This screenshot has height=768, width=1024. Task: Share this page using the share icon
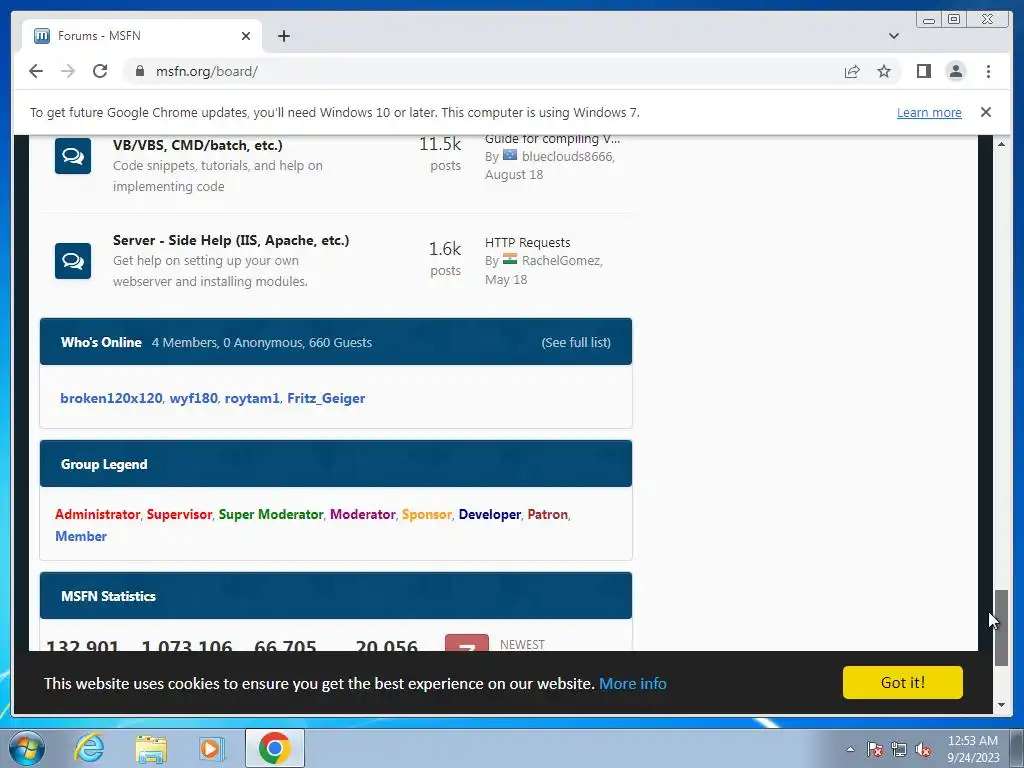pyautogui.click(x=852, y=71)
